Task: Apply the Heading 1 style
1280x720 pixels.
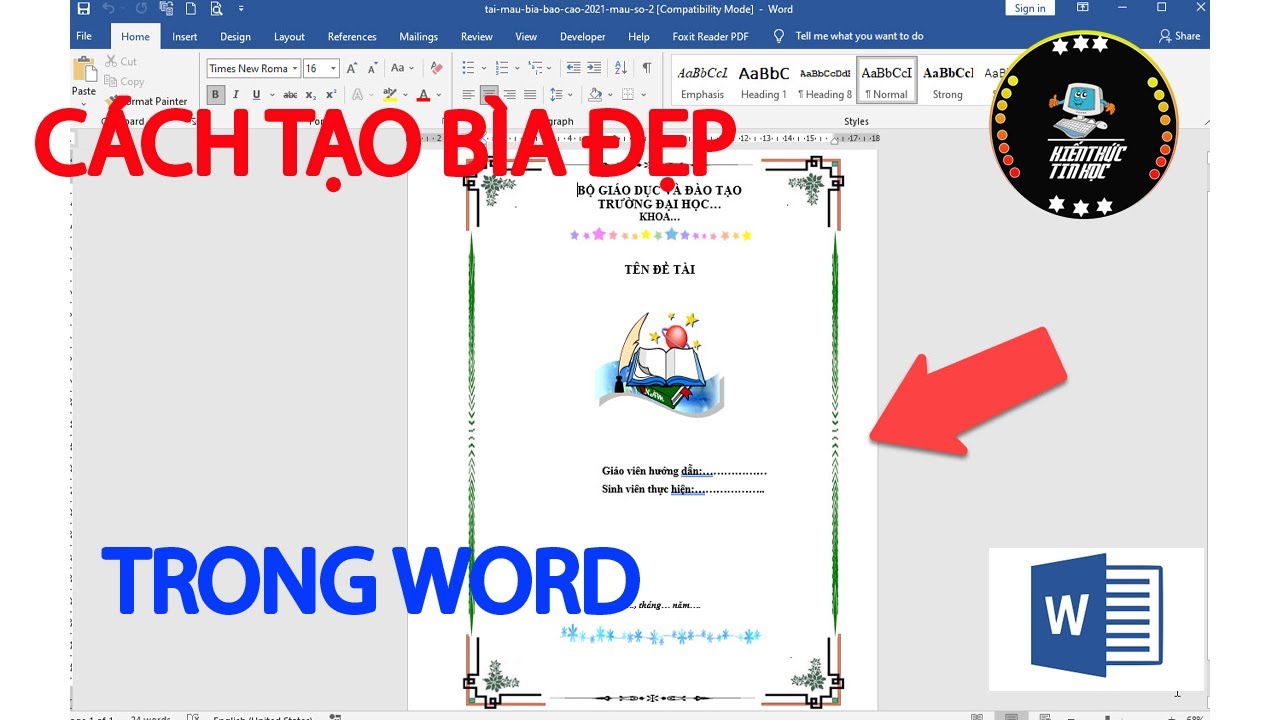Action: click(764, 82)
